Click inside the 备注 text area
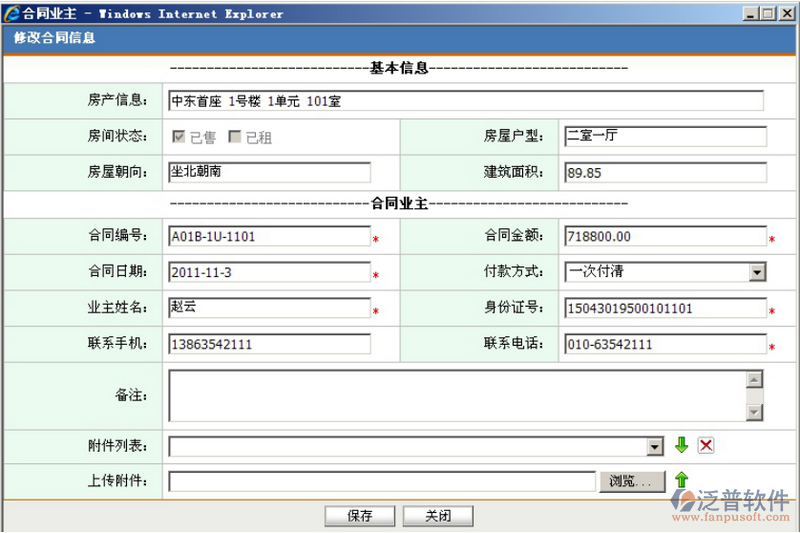 pos(457,396)
